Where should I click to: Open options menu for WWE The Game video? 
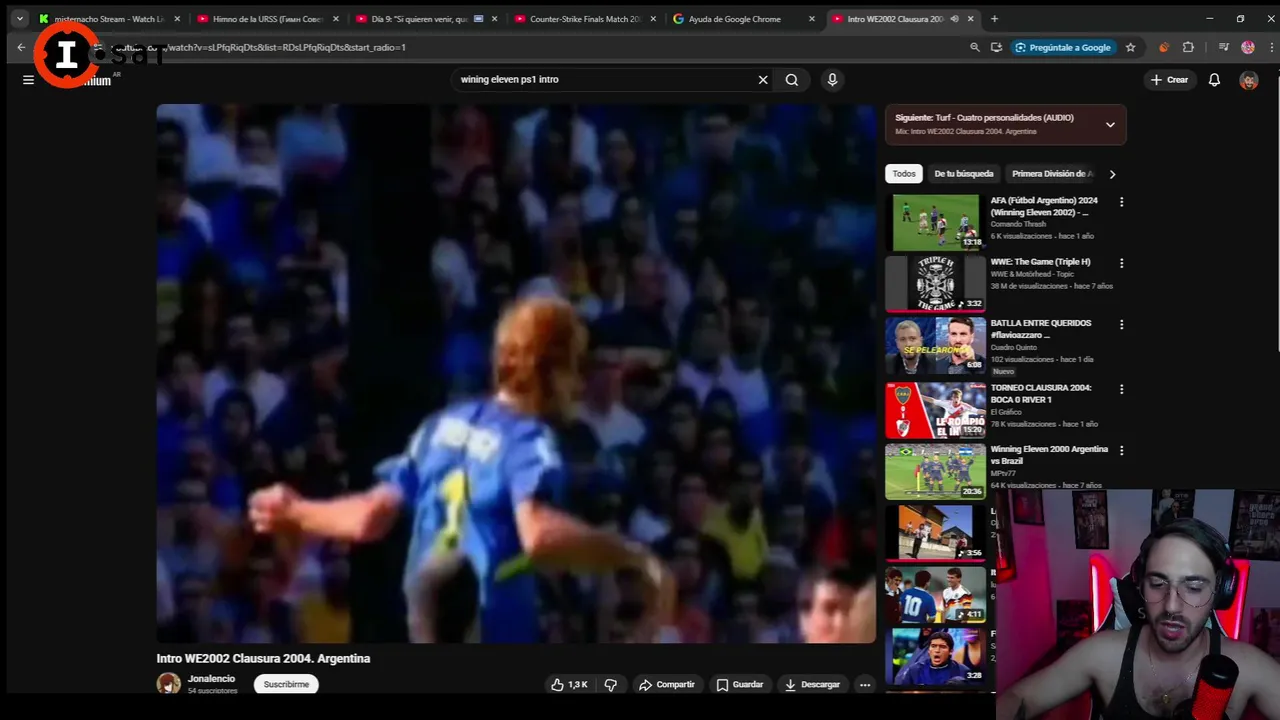1121,263
